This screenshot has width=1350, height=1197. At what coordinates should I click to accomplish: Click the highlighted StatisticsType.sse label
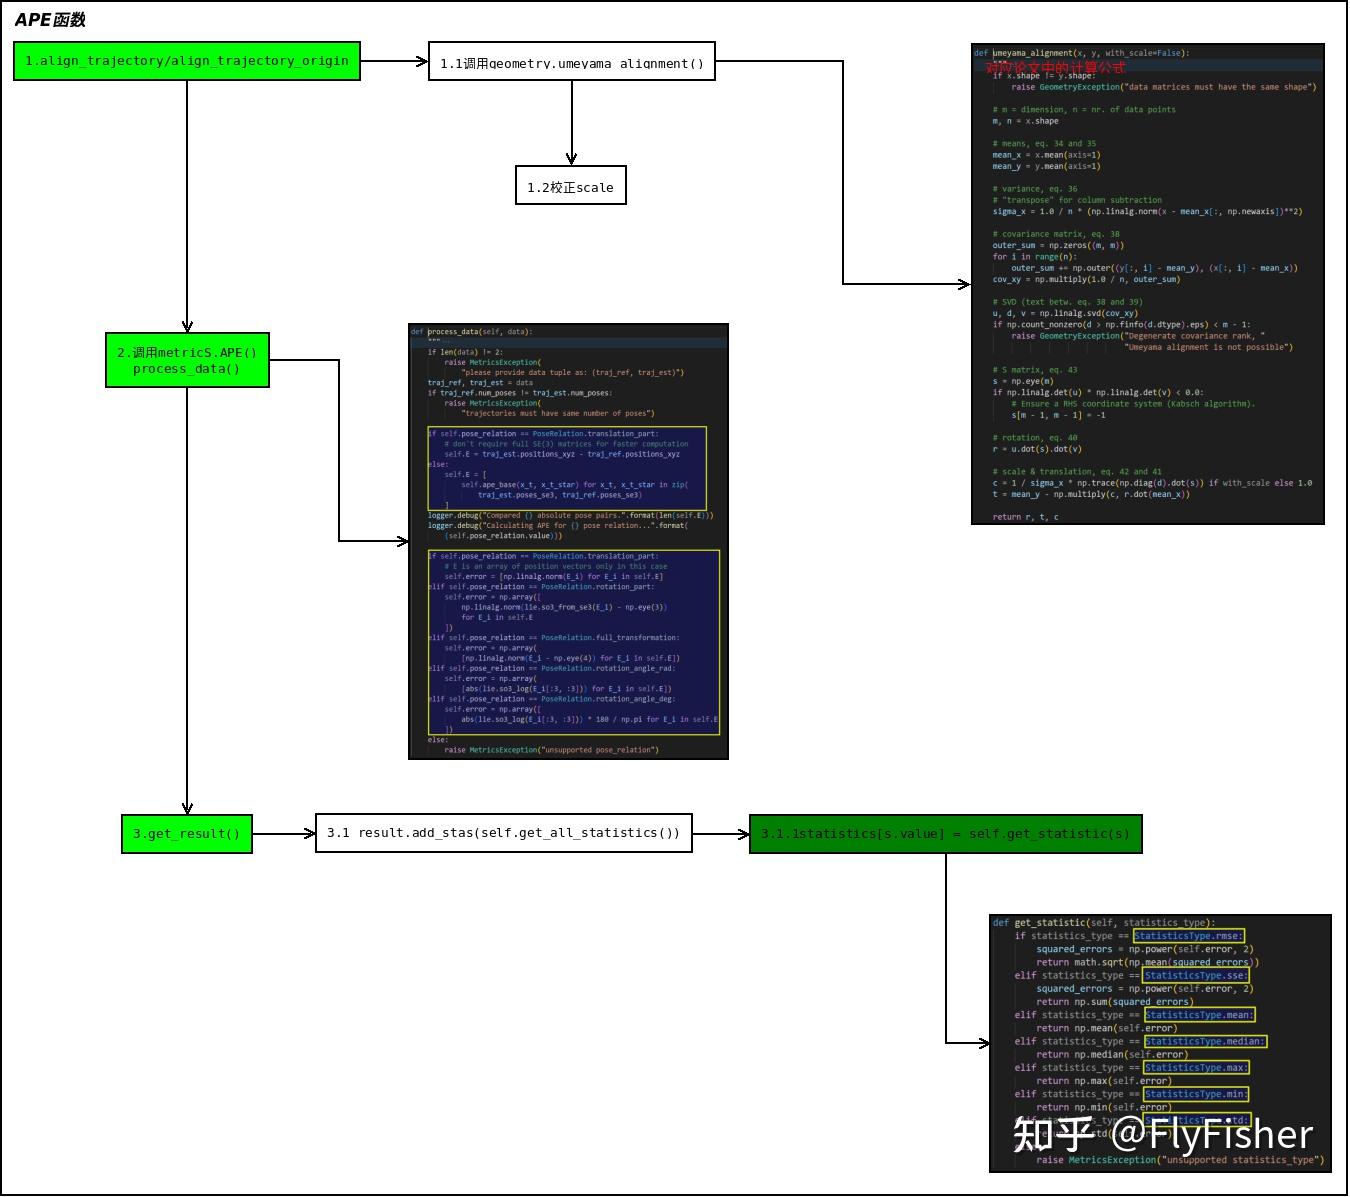coord(1197,975)
